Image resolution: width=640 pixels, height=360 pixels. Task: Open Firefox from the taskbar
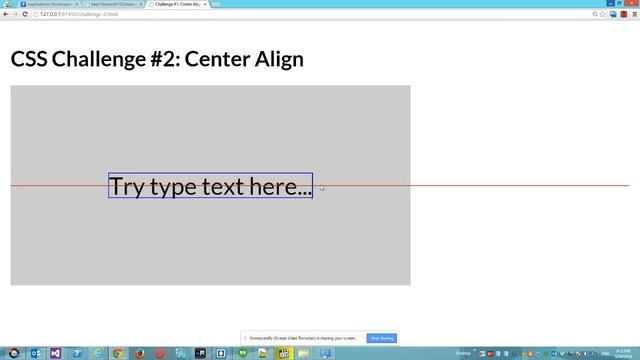coord(139,353)
